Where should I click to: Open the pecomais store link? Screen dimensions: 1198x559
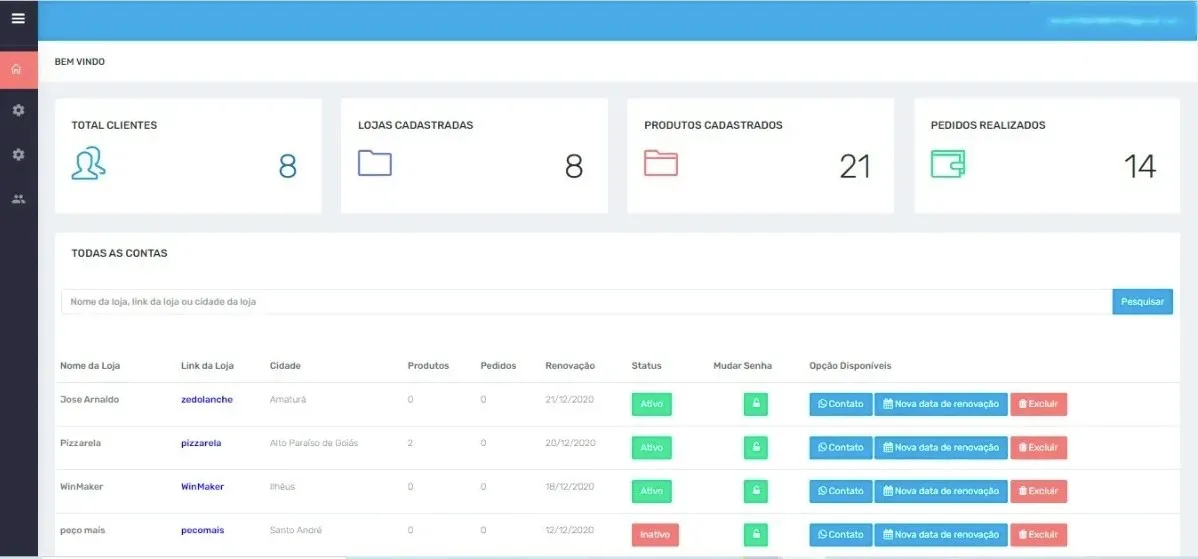[202, 530]
